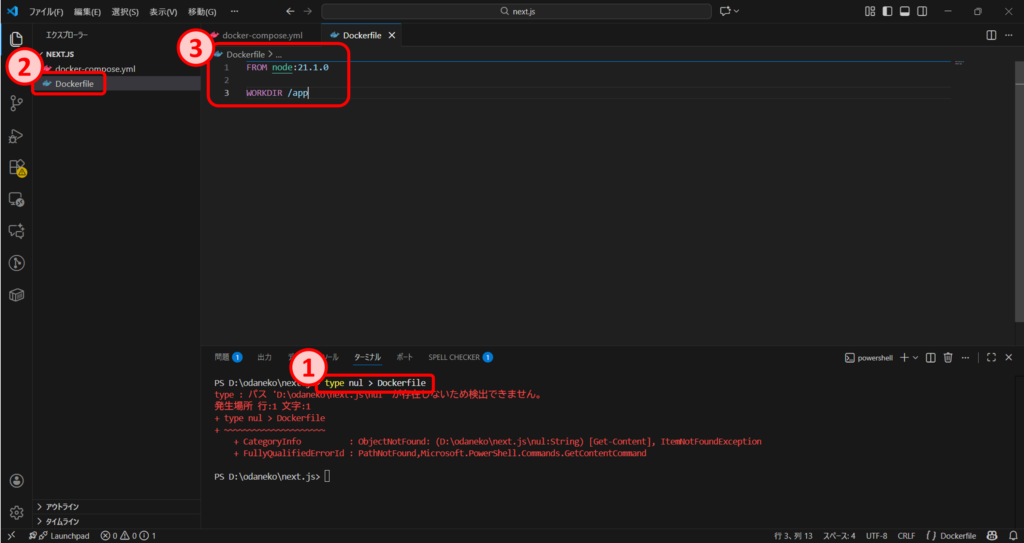The height and width of the screenshot is (543, 1024).
Task: Toggle the bottom panel layout button
Action: coord(904,11)
